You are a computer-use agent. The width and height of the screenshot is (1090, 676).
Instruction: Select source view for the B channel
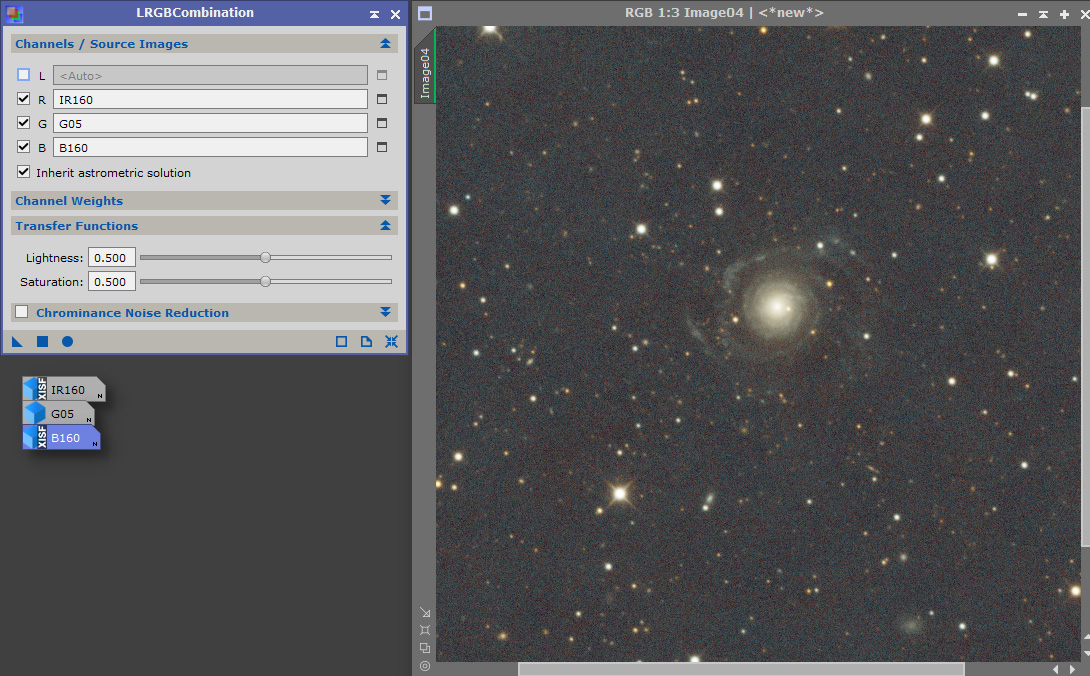382,147
